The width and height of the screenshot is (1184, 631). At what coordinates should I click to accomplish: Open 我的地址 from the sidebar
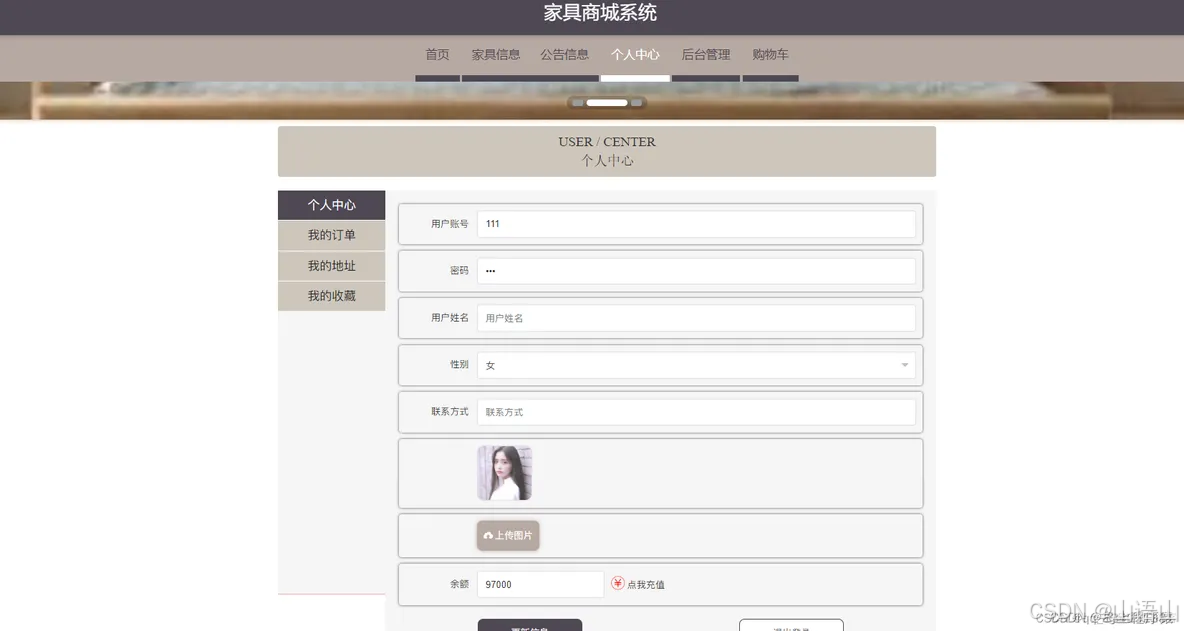(x=331, y=265)
